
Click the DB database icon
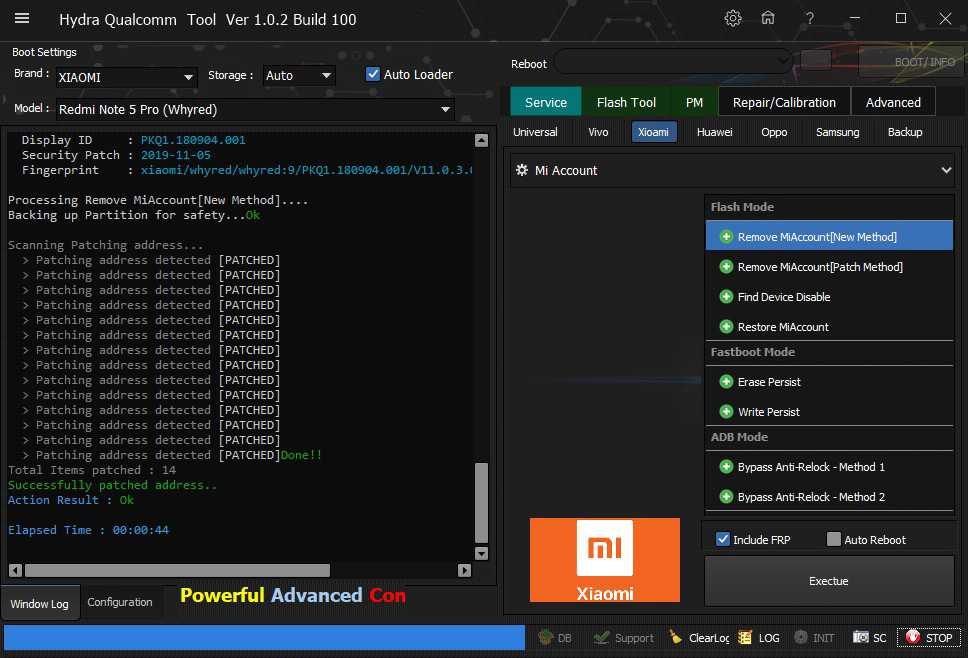point(546,637)
